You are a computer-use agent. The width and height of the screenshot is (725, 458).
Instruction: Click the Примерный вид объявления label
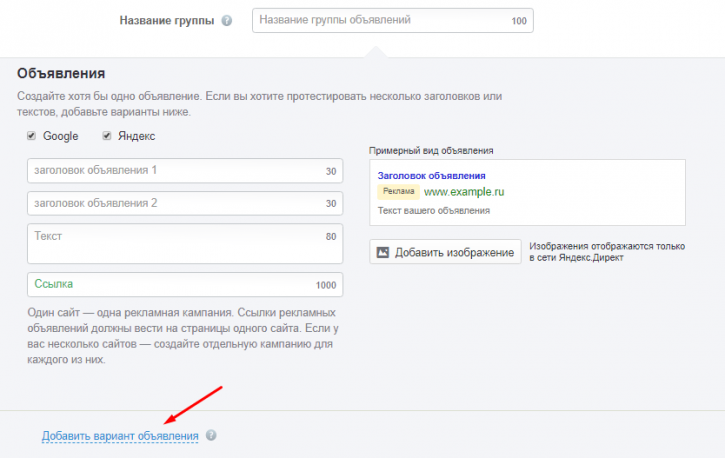point(431,151)
